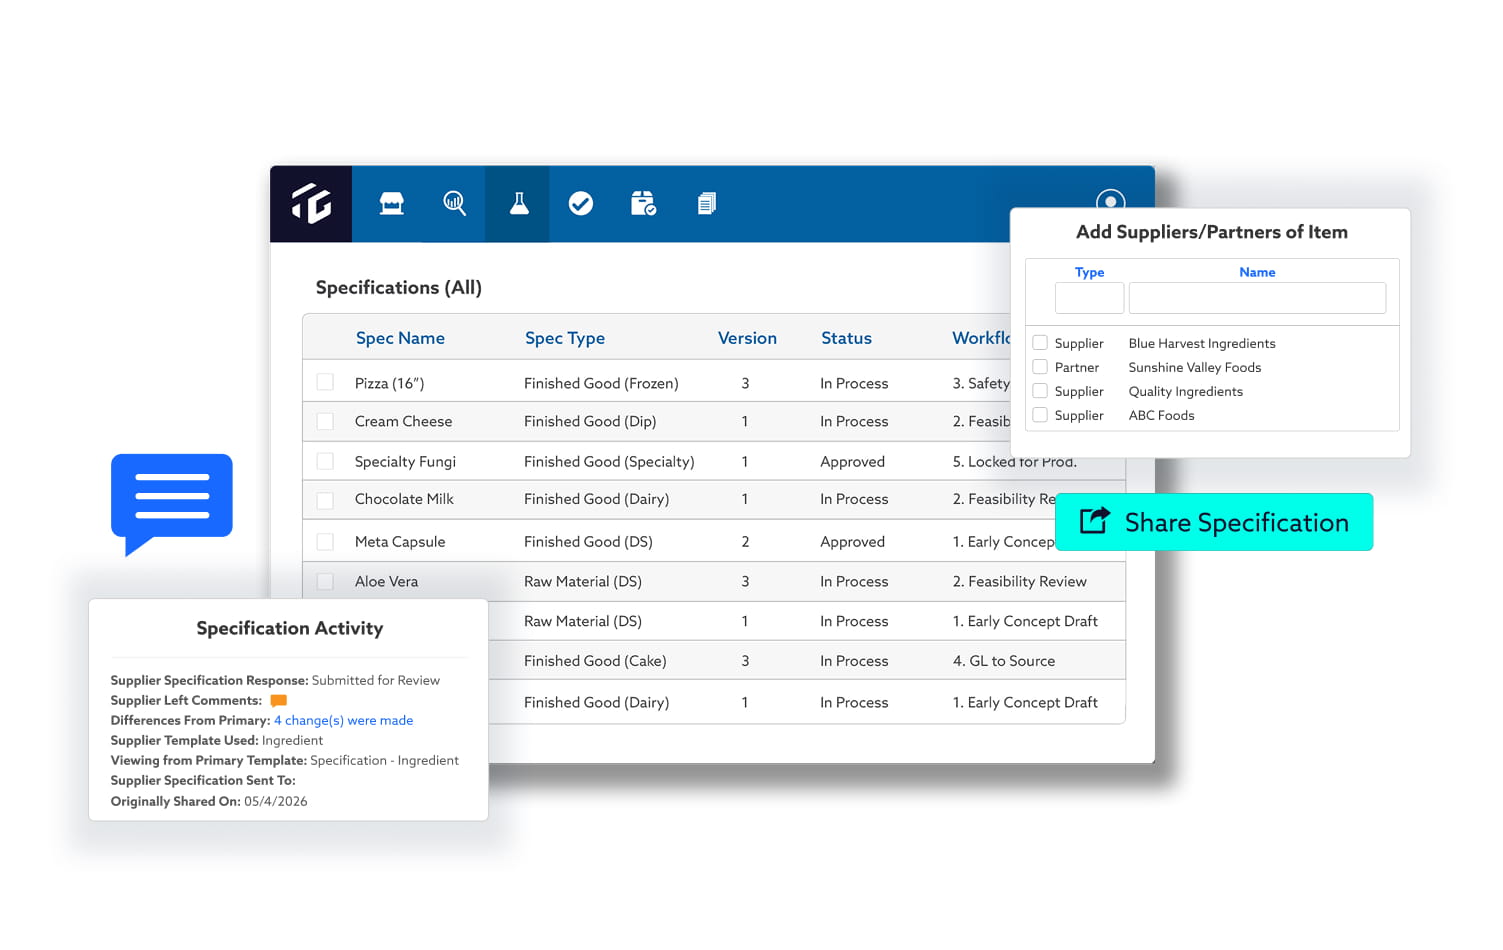Open the stacked documents icon

[x=707, y=204]
